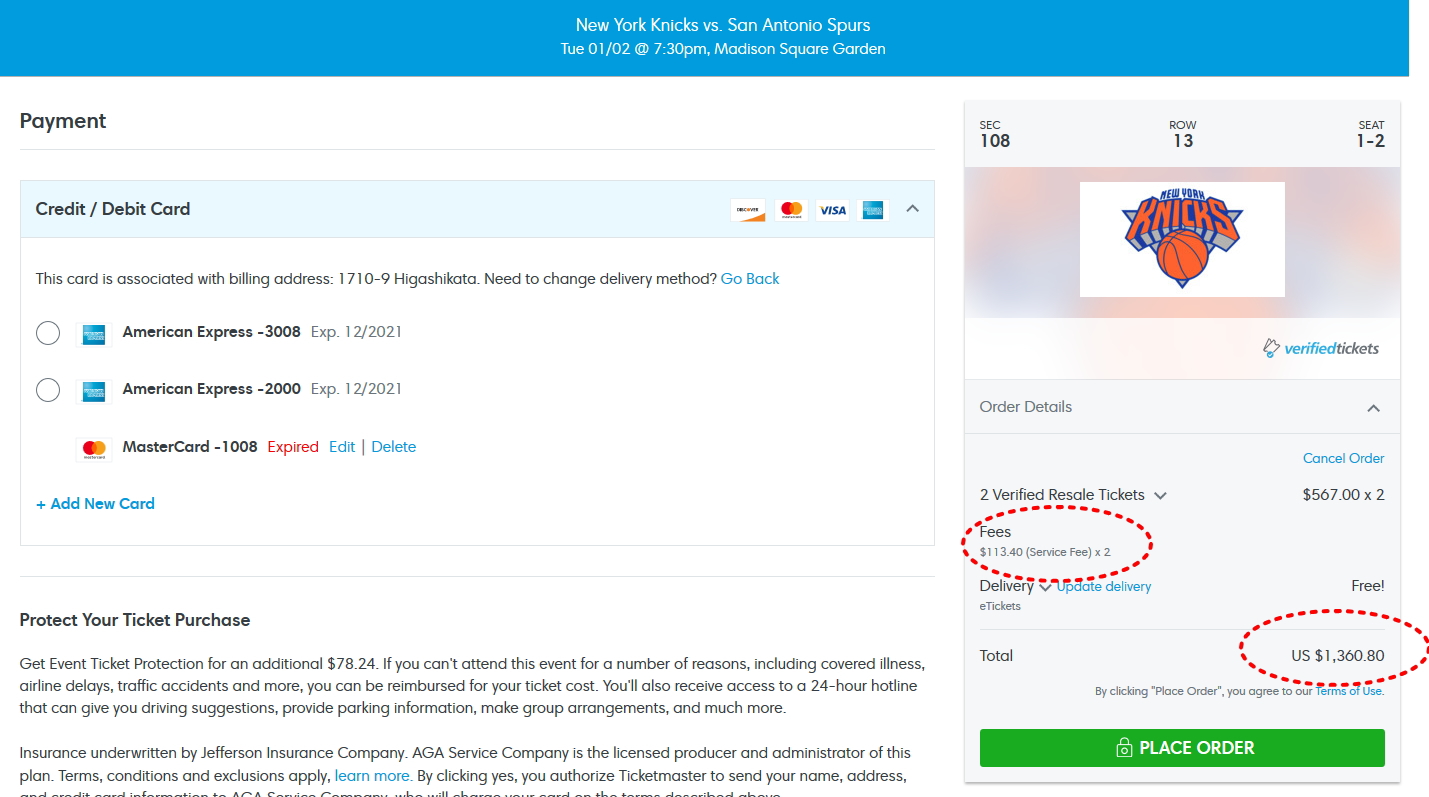
Task: Edit the expired MasterCard -1008
Action: pos(342,447)
